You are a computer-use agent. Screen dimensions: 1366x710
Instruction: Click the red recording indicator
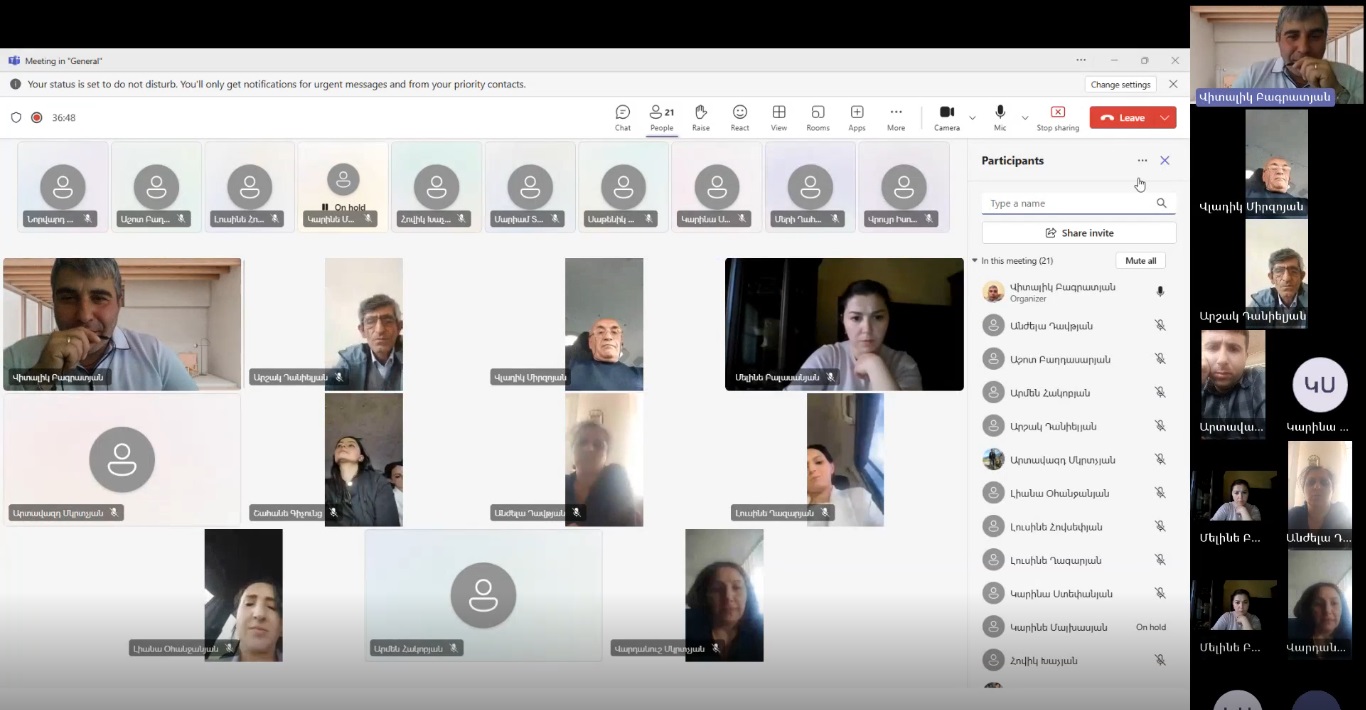[37, 117]
